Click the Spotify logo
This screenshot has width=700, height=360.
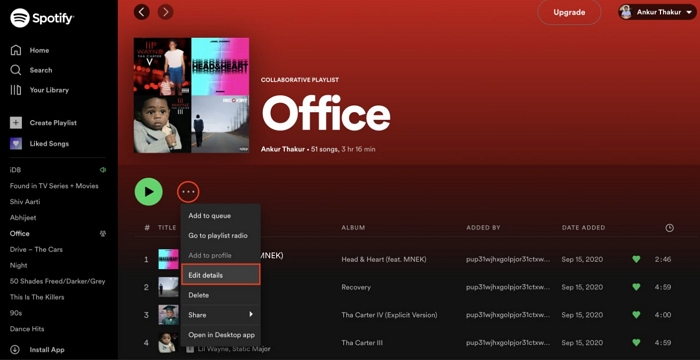point(42,18)
